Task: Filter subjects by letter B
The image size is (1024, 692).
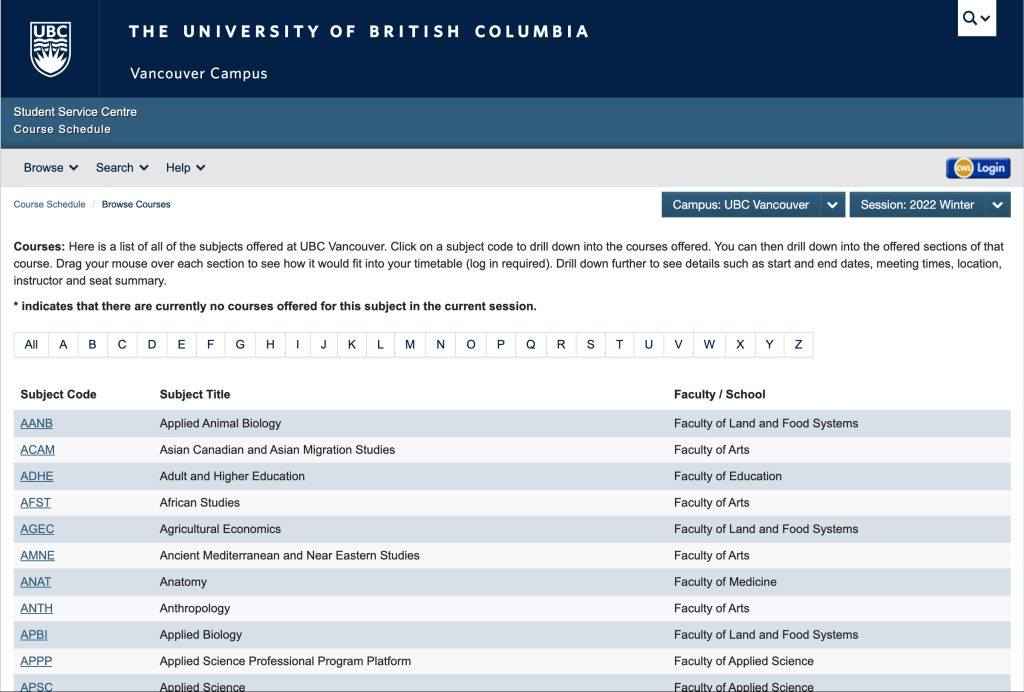Action: pyautogui.click(x=93, y=345)
